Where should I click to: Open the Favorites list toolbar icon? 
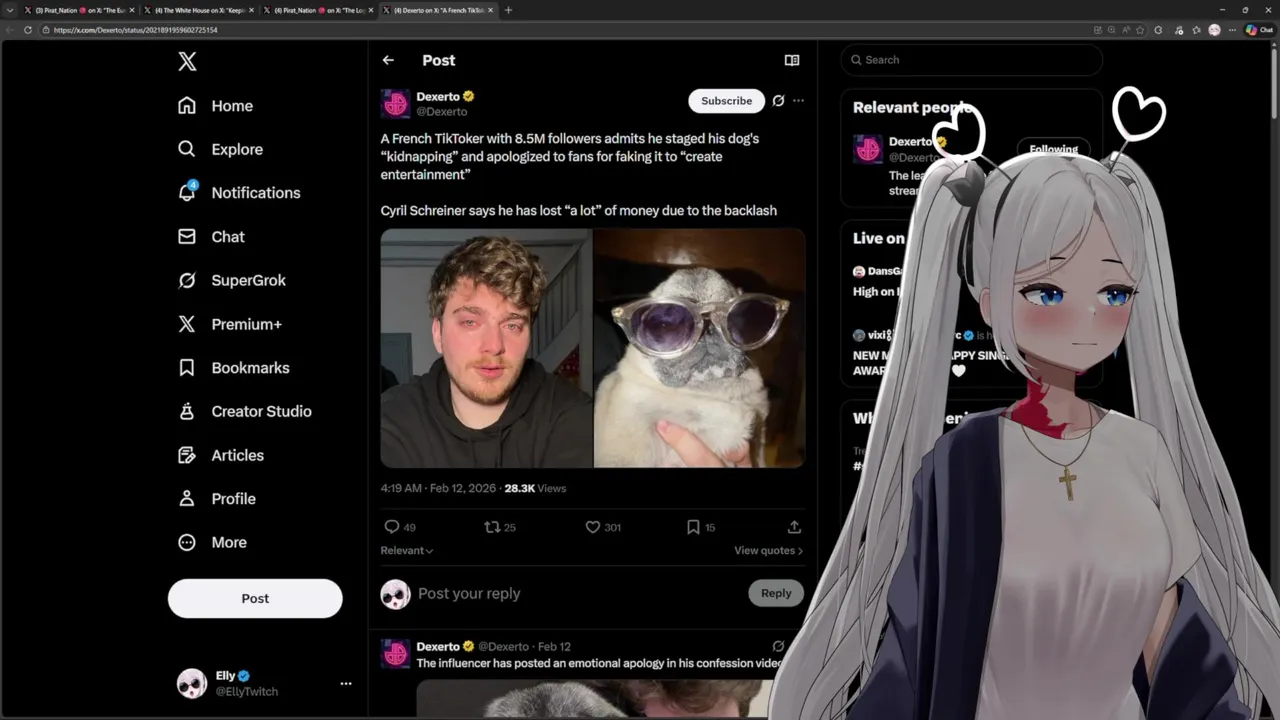(1196, 30)
